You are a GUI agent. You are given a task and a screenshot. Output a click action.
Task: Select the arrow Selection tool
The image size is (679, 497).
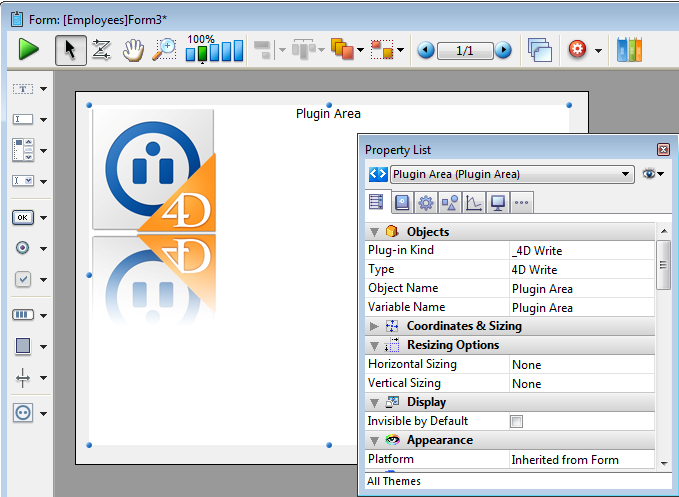[x=69, y=49]
